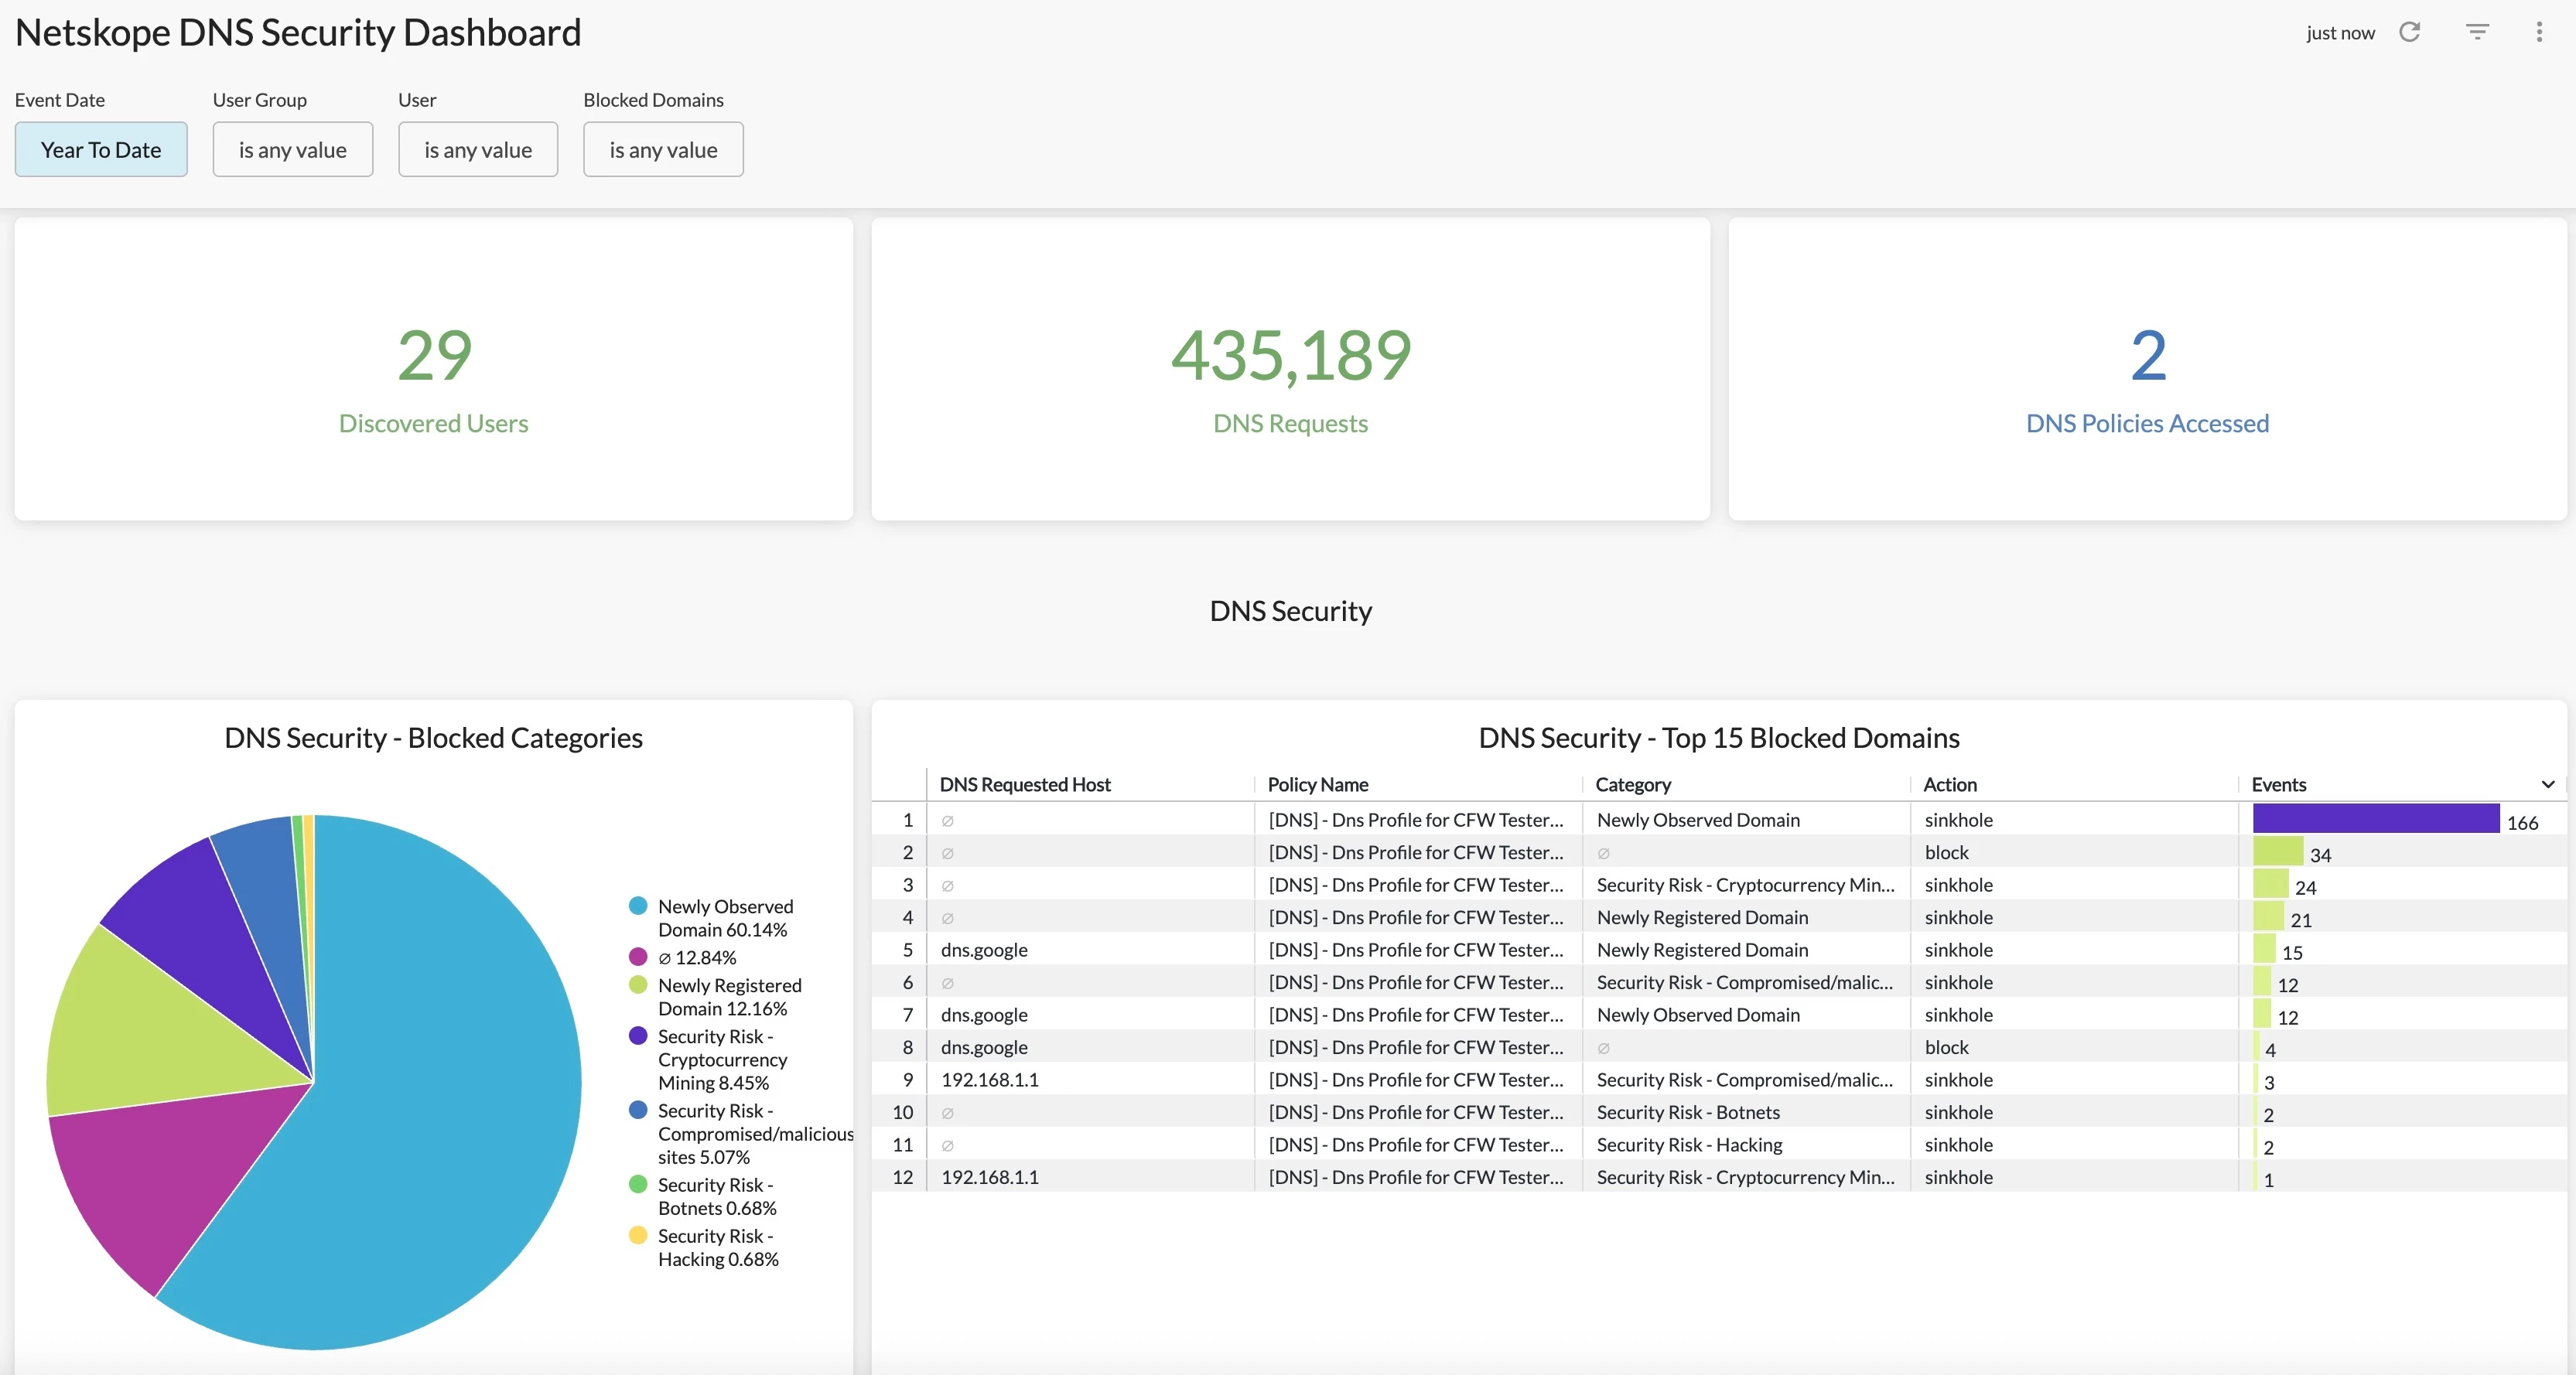Select '192.168.1.1' host in row 12

[990, 1177]
